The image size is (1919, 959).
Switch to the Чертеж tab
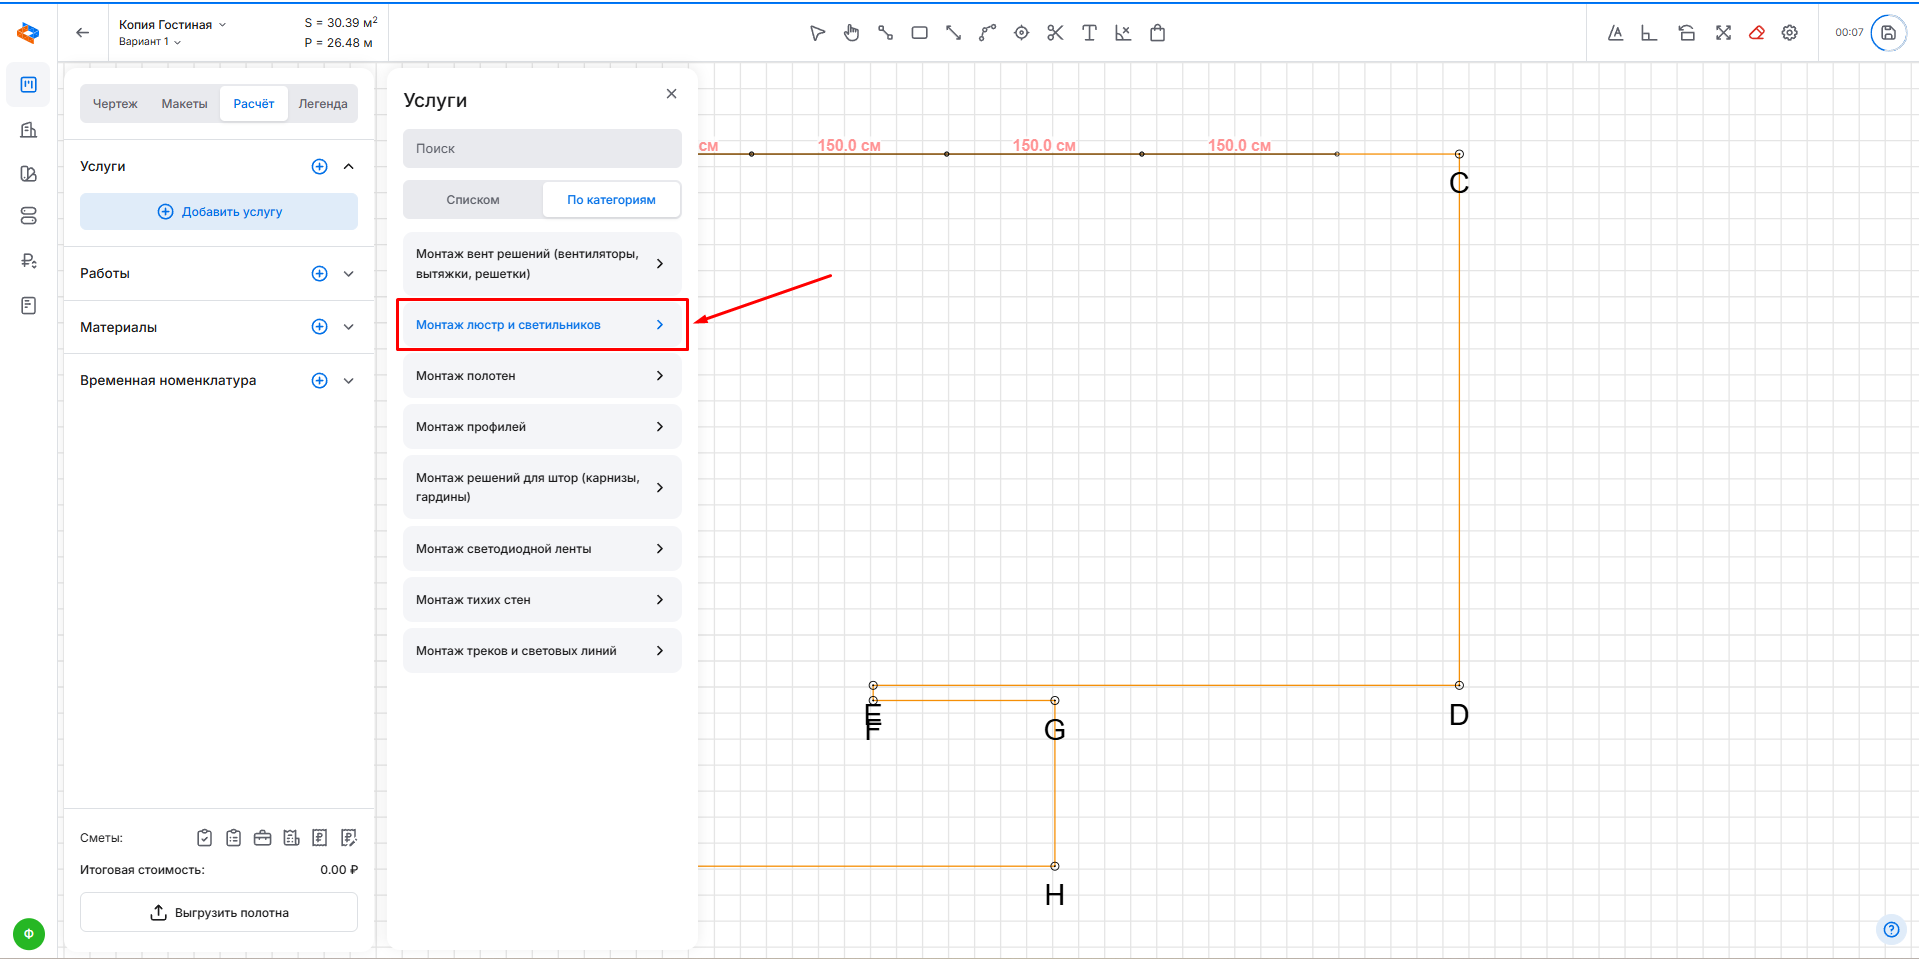click(x=115, y=104)
